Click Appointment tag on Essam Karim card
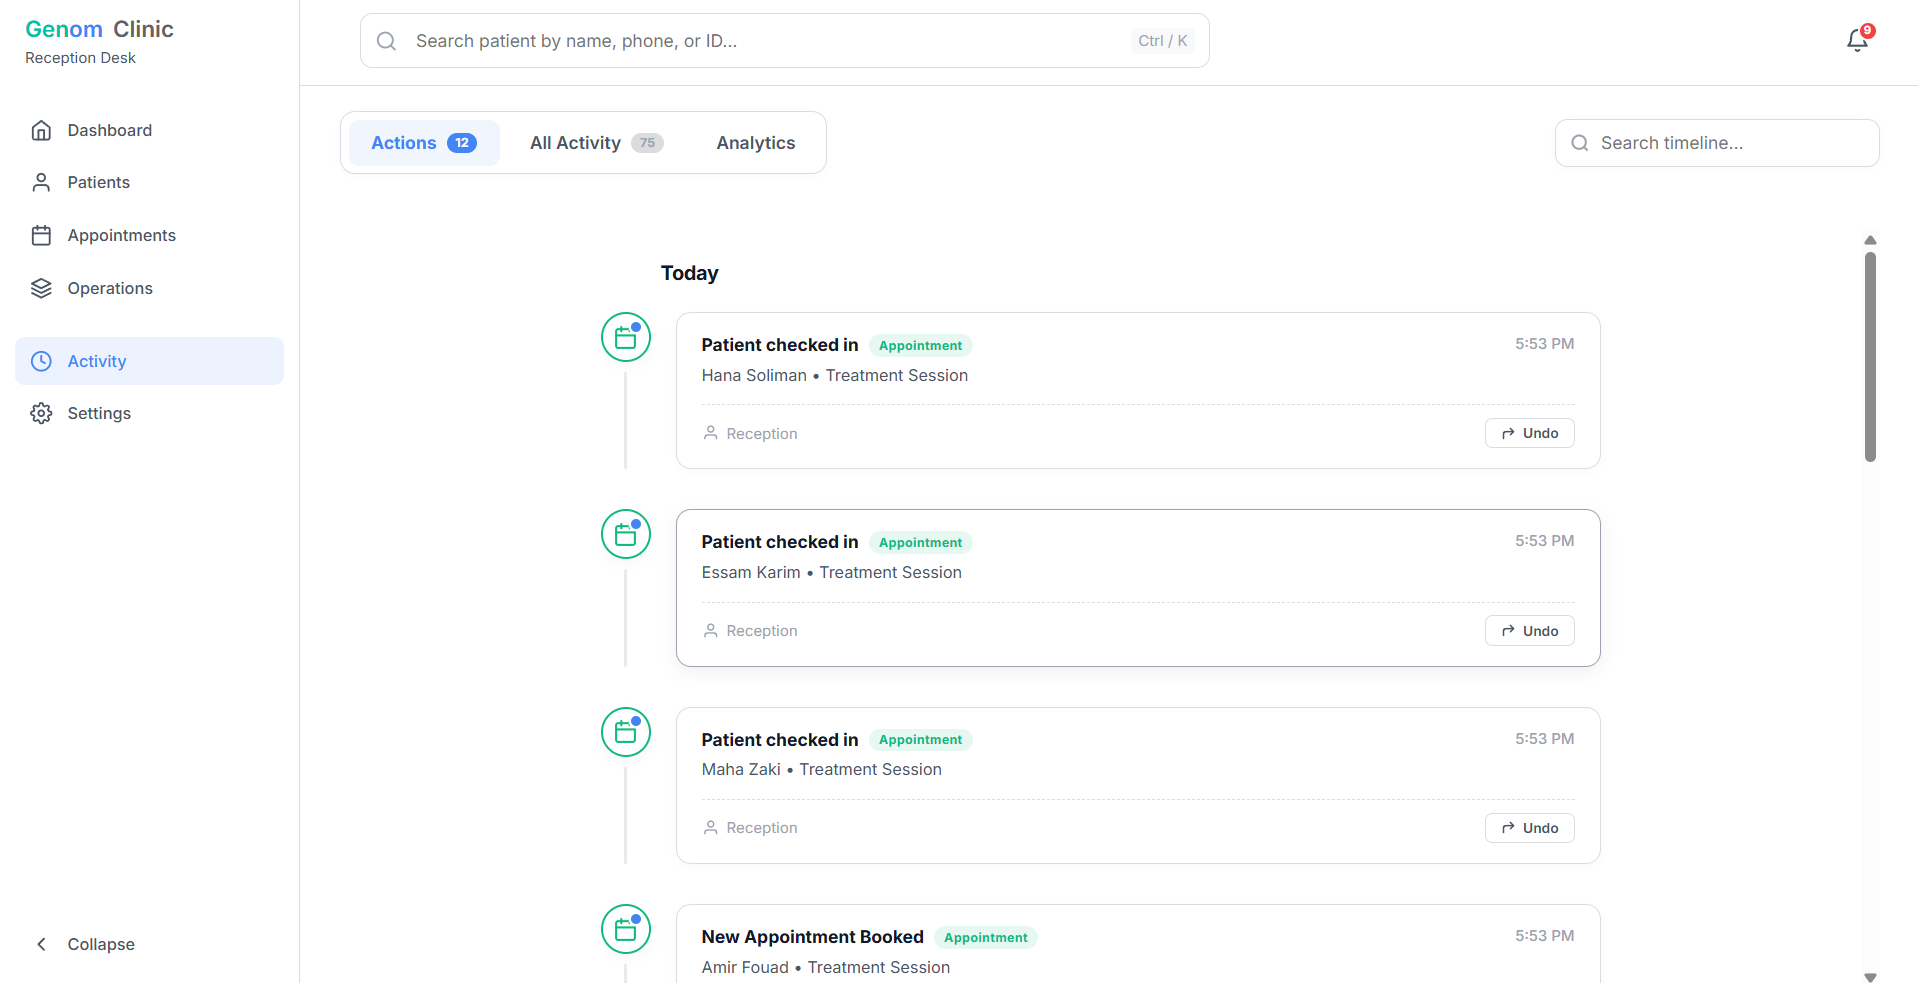 pyautogui.click(x=920, y=542)
